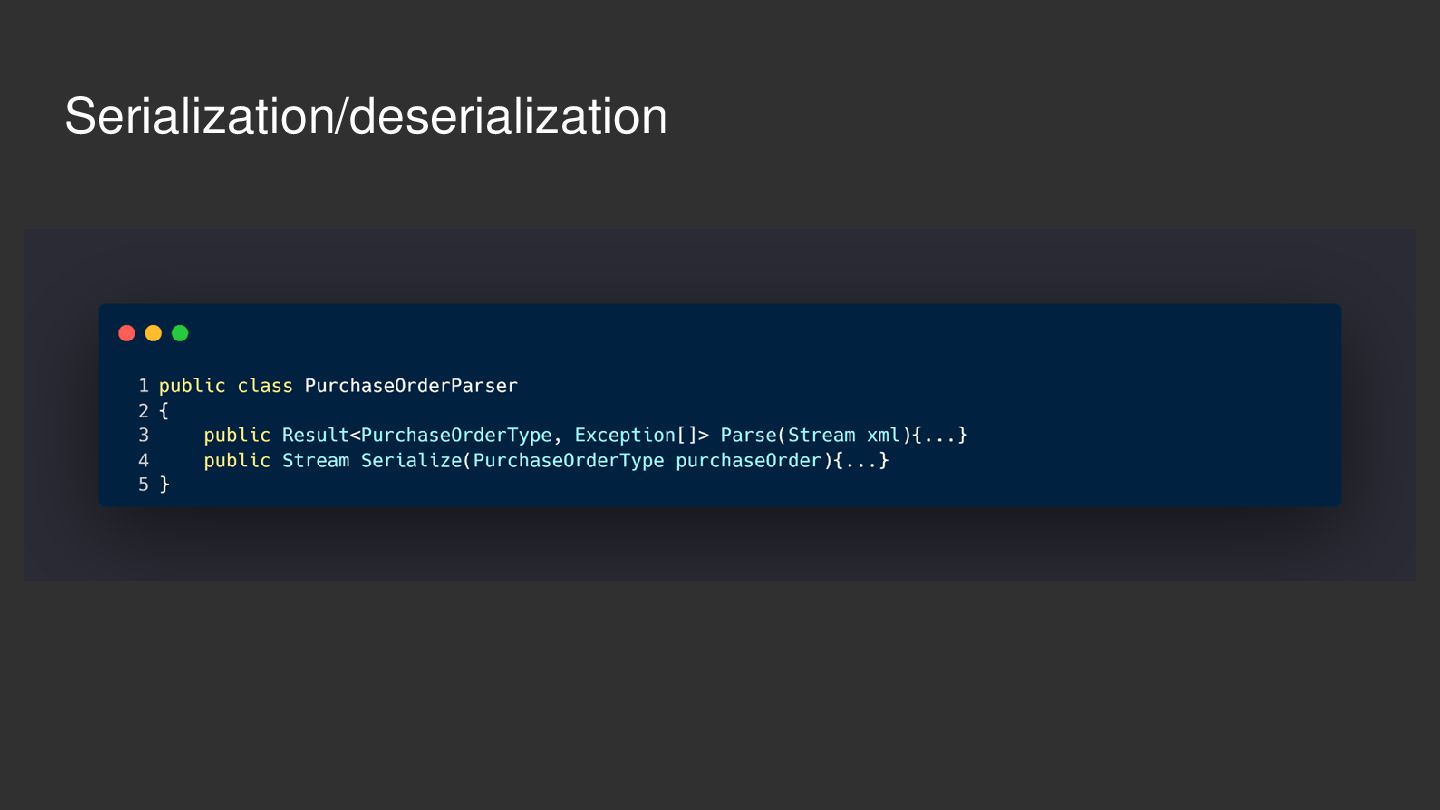Click the Stream return type on line 4
This screenshot has height=810, width=1440.
click(315, 460)
